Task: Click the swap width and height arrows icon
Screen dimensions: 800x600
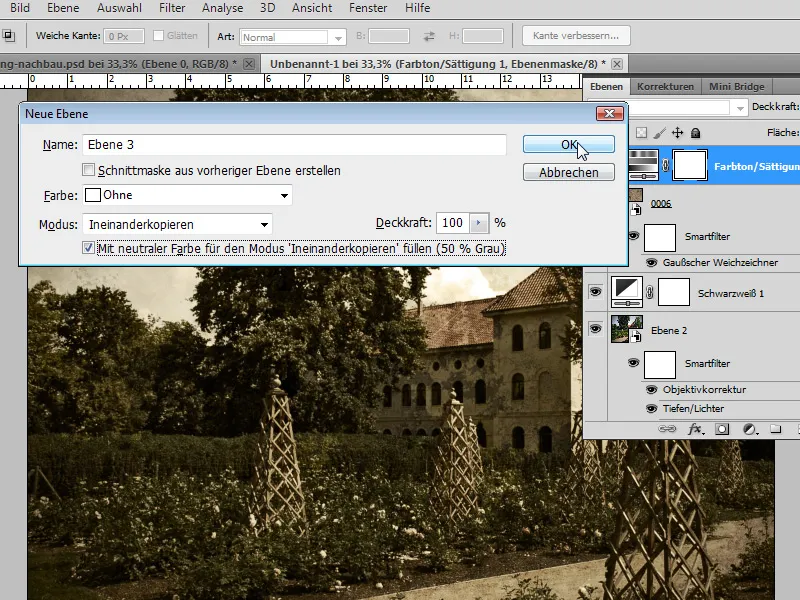Action: click(429, 36)
